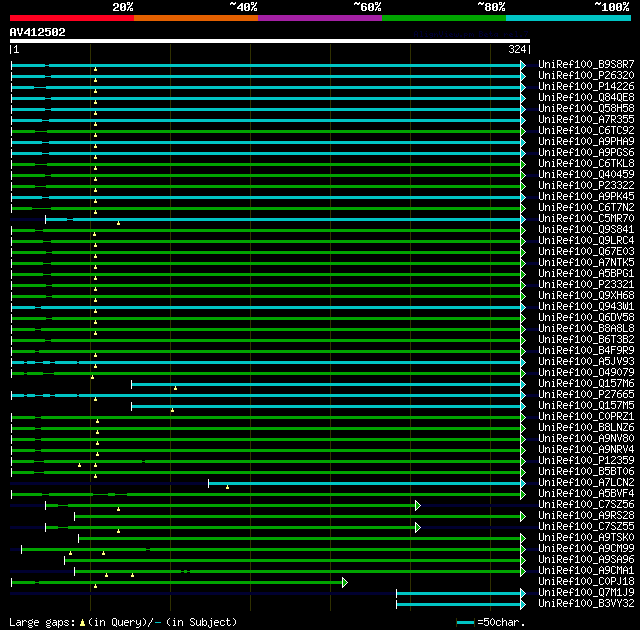Select UniRef100_P23321 hit name

[586, 285]
